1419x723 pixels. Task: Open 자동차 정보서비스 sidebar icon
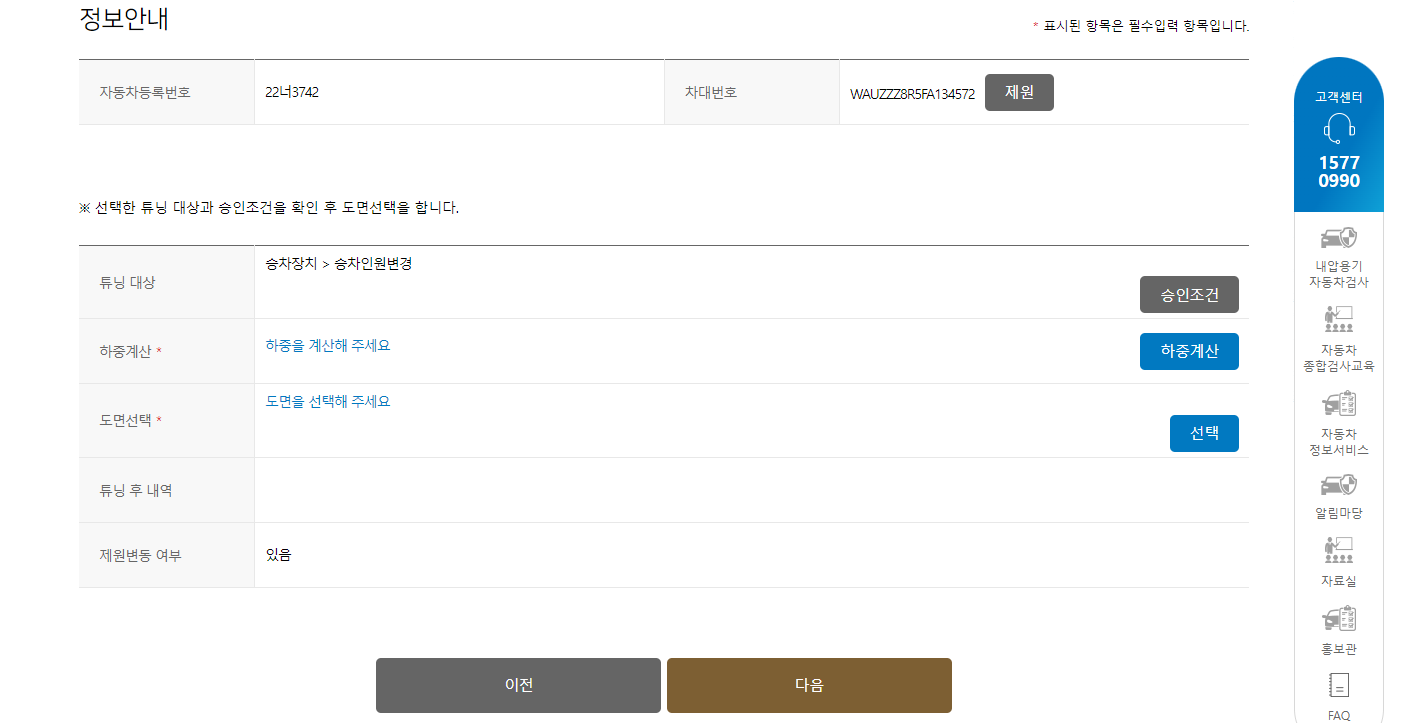1338,403
